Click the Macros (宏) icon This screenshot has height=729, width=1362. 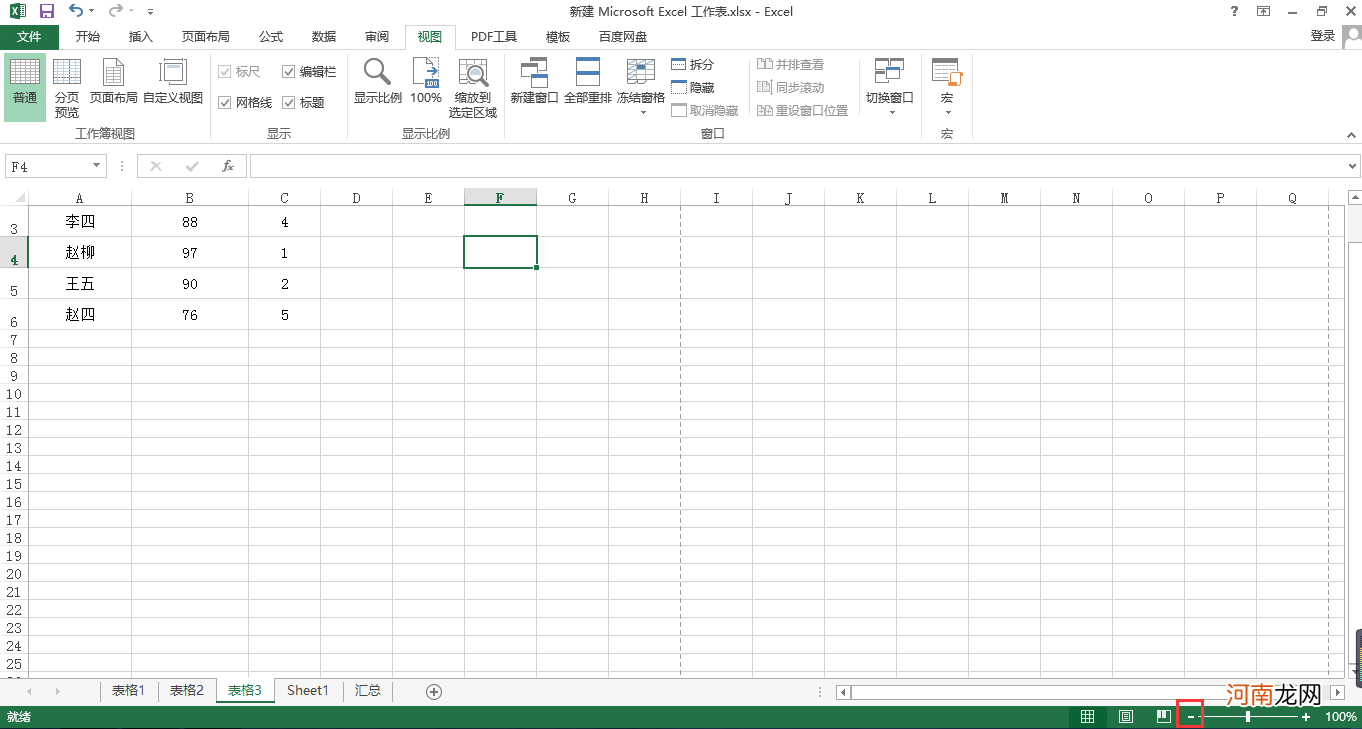946,72
